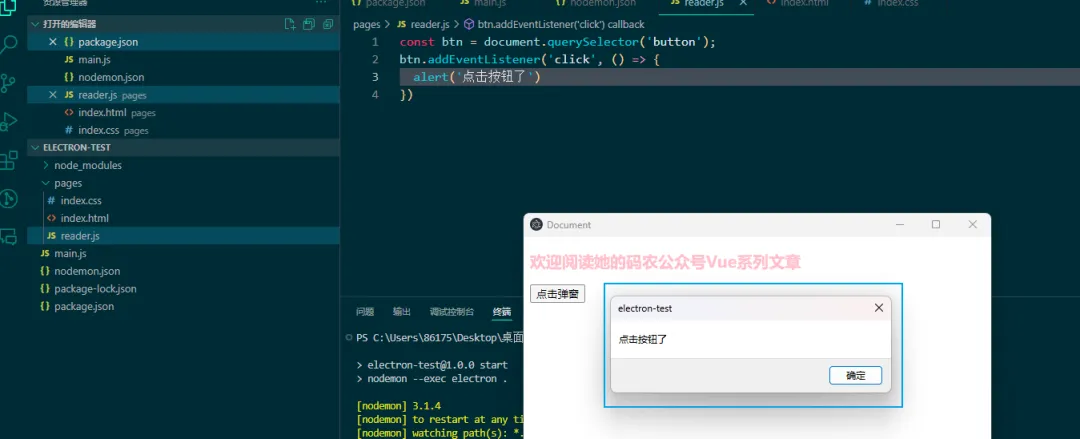This screenshot has height=439, width=1080.
Task: Select index.html pages in open editors list
Action: click(x=117, y=112)
